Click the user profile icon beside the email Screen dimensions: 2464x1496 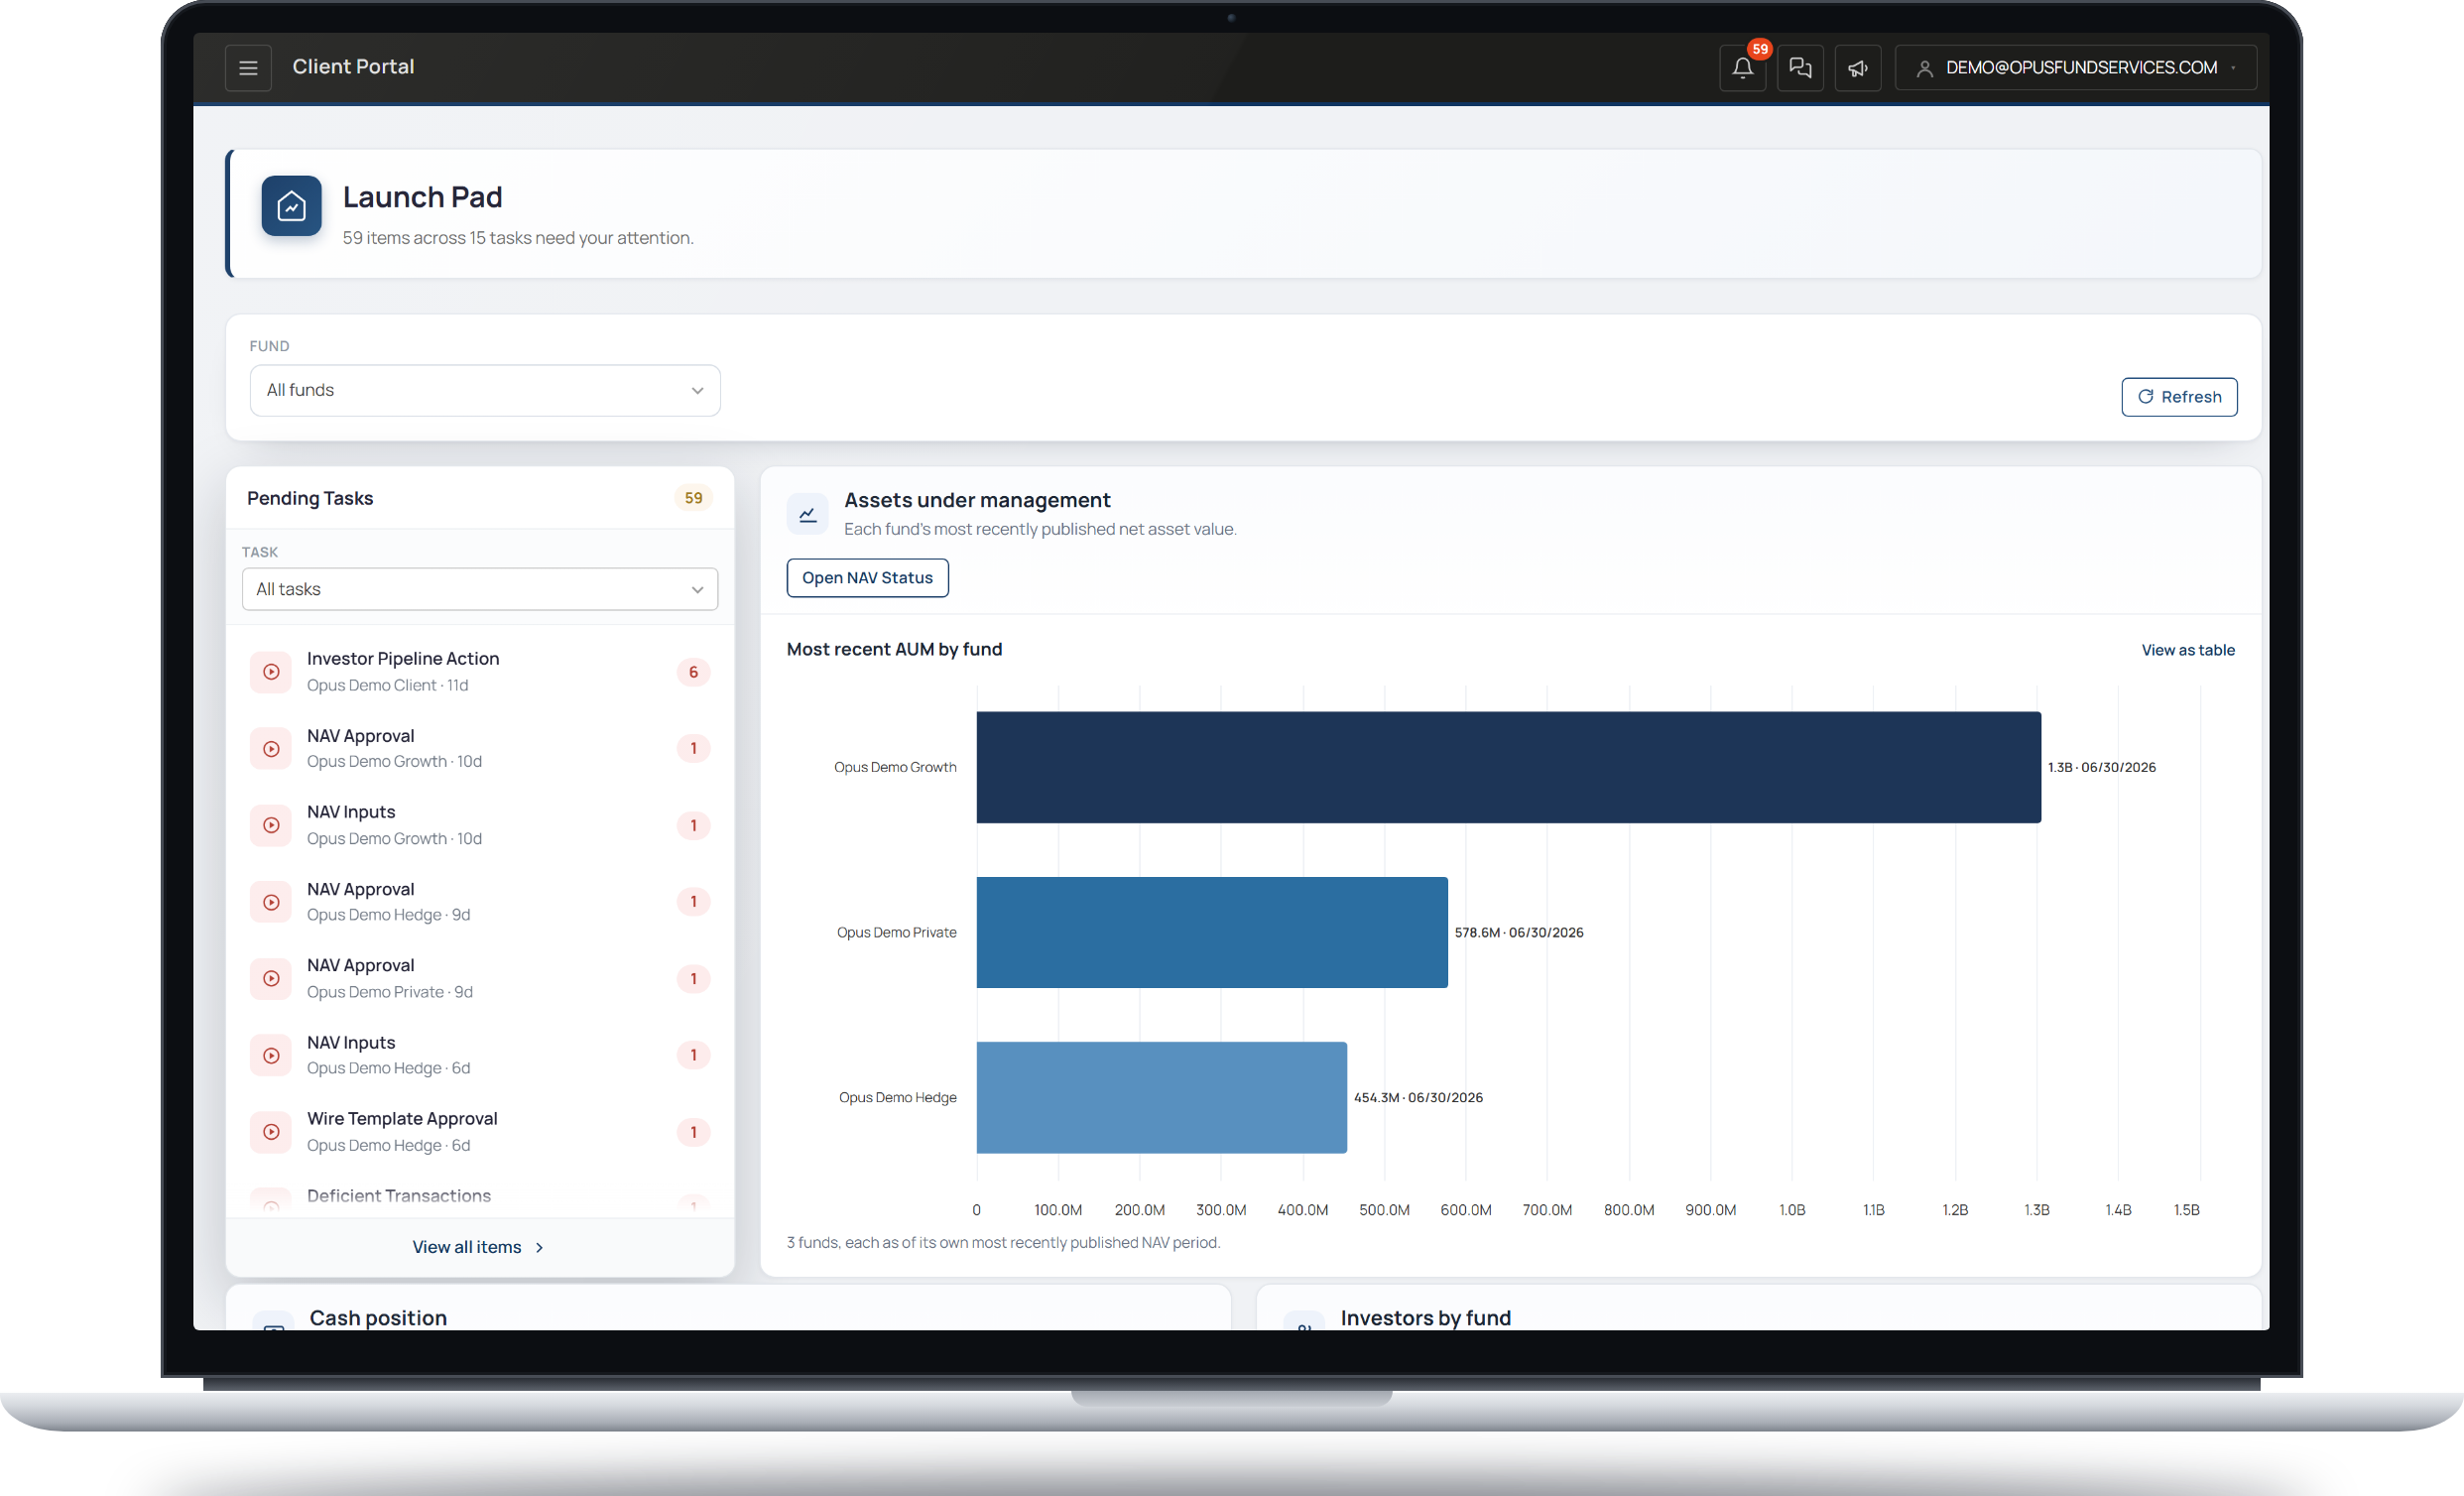[x=1924, y=68]
